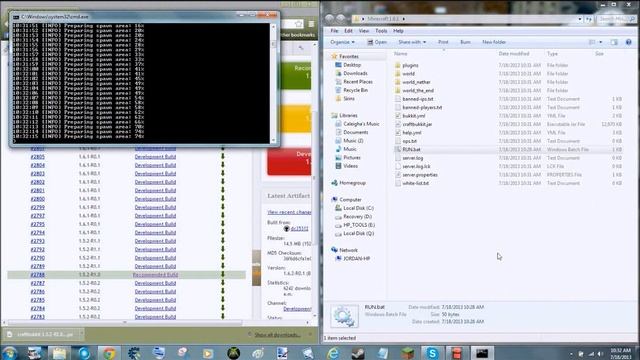Click the Burn toolbar button

465,42
